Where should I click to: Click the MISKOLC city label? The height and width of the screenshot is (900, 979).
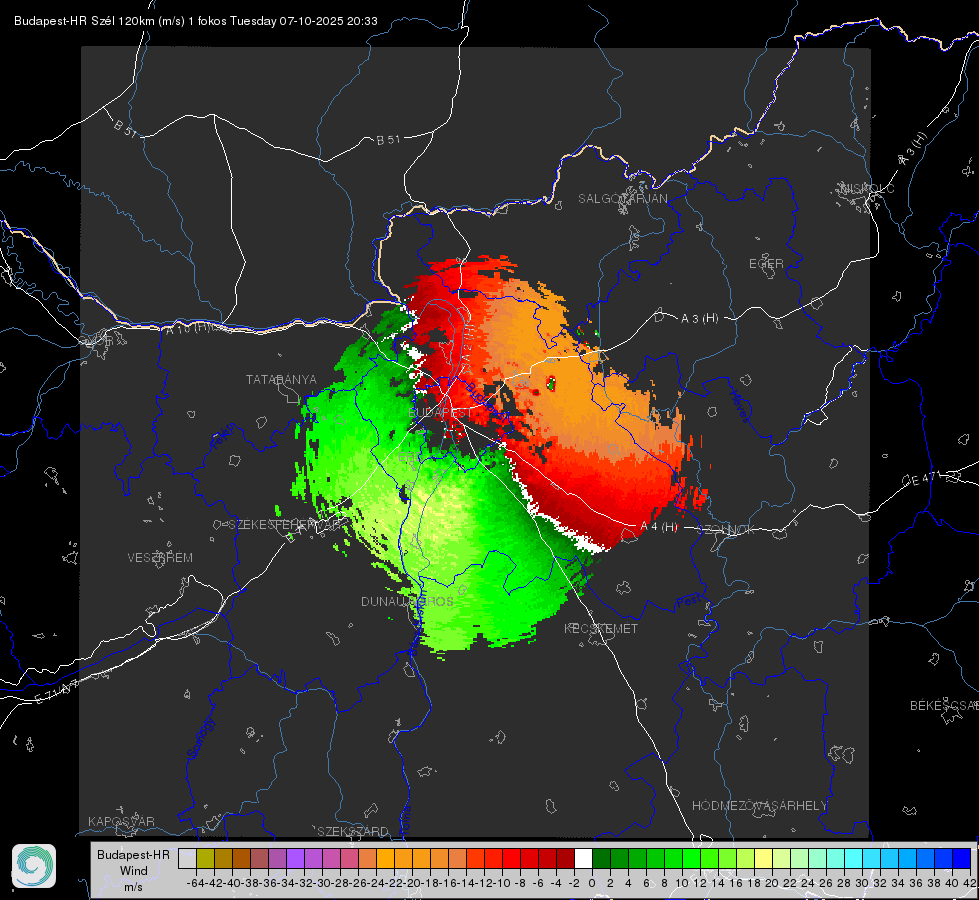(x=867, y=188)
